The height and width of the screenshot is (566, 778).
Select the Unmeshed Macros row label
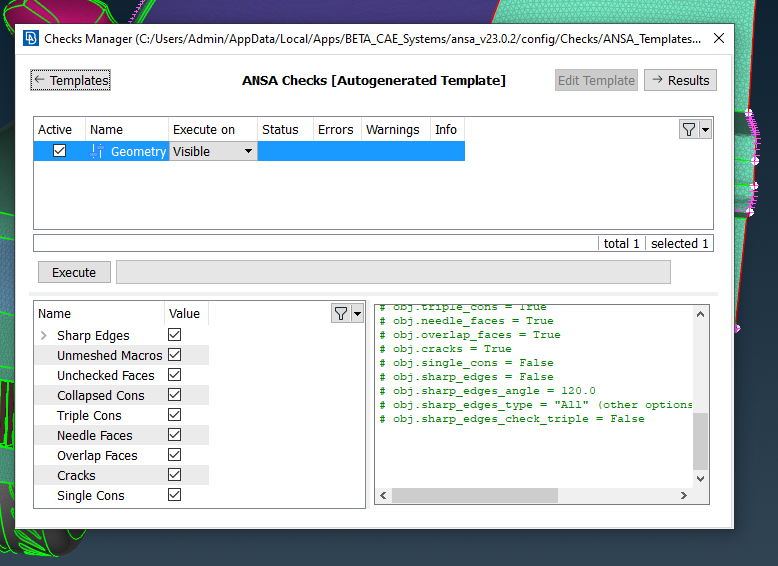110,356
